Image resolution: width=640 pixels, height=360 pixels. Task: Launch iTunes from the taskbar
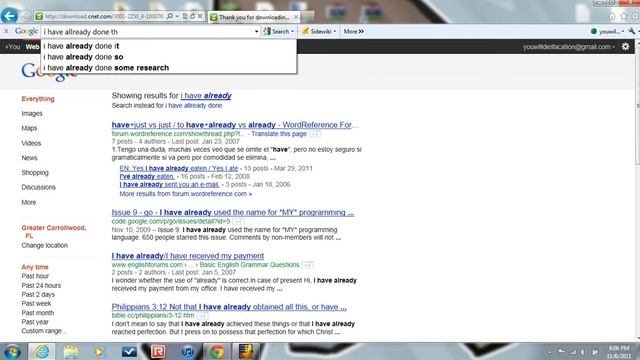tap(187, 352)
